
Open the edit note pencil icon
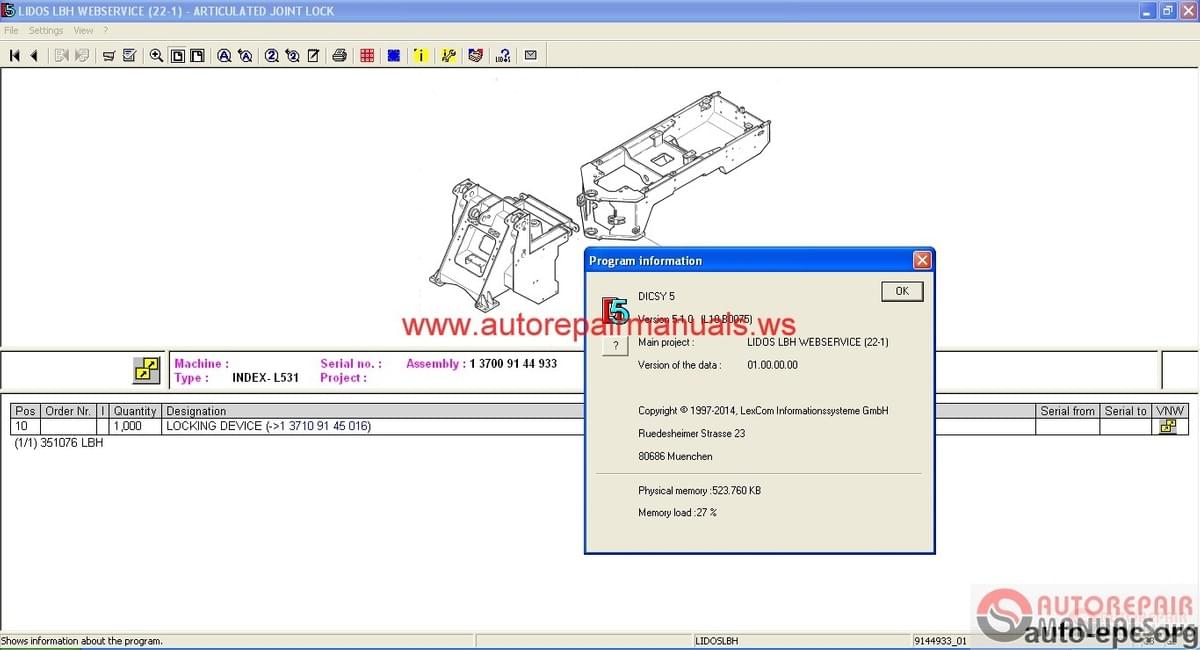312,56
